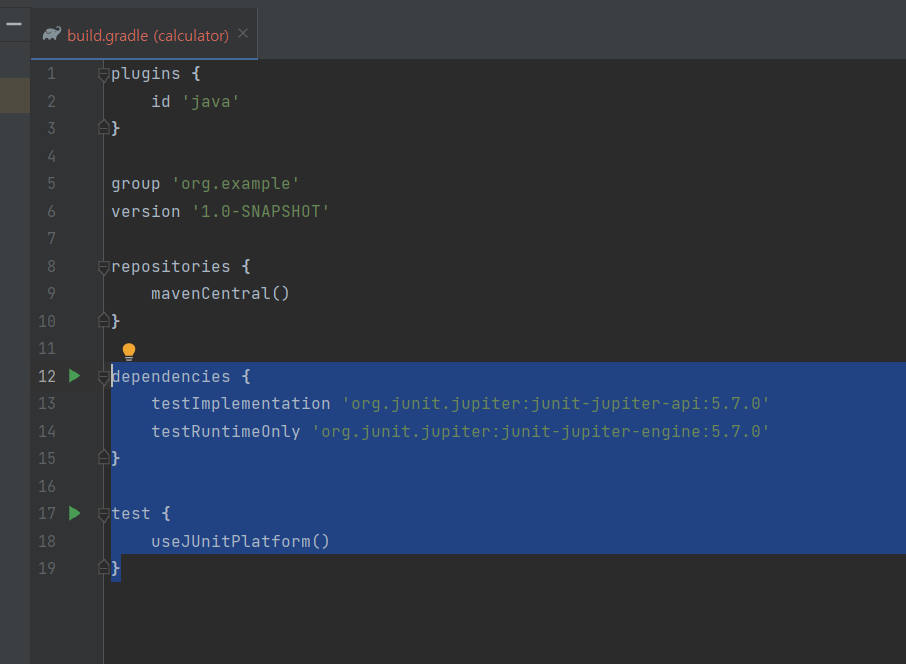Image resolution: width=906 pixels, height=664 pixels.
Task: Collapse the repositories block fold marker
Action: [103, 267]
